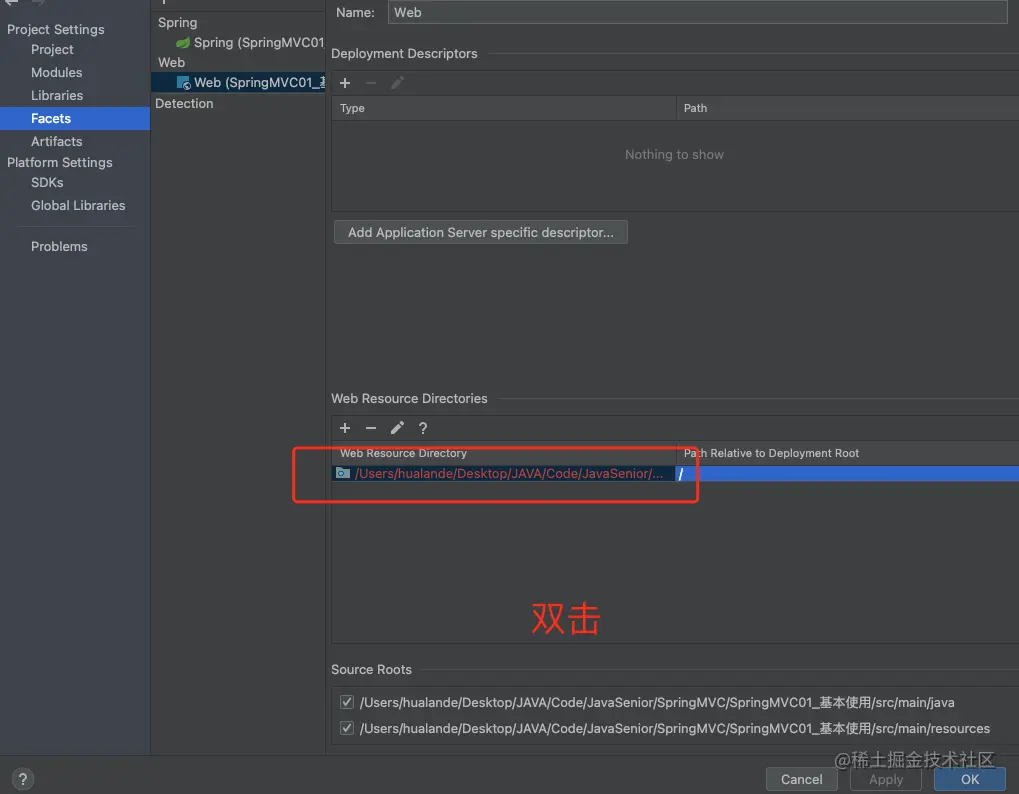Open the Libraries section
The image size is (1019, 794).
(x=57, y=96)
